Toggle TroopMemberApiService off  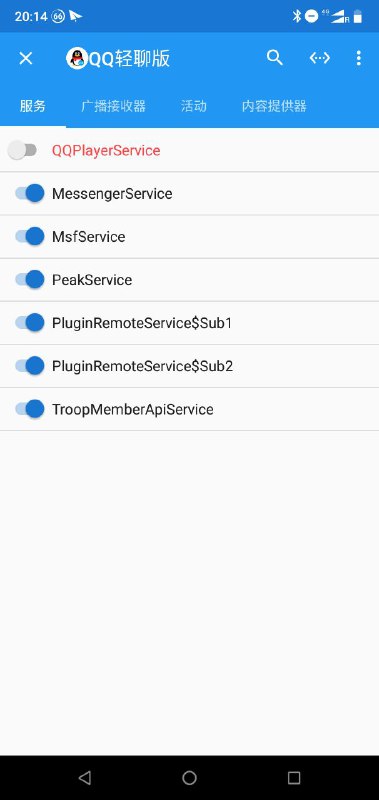(x=30, y=409)
